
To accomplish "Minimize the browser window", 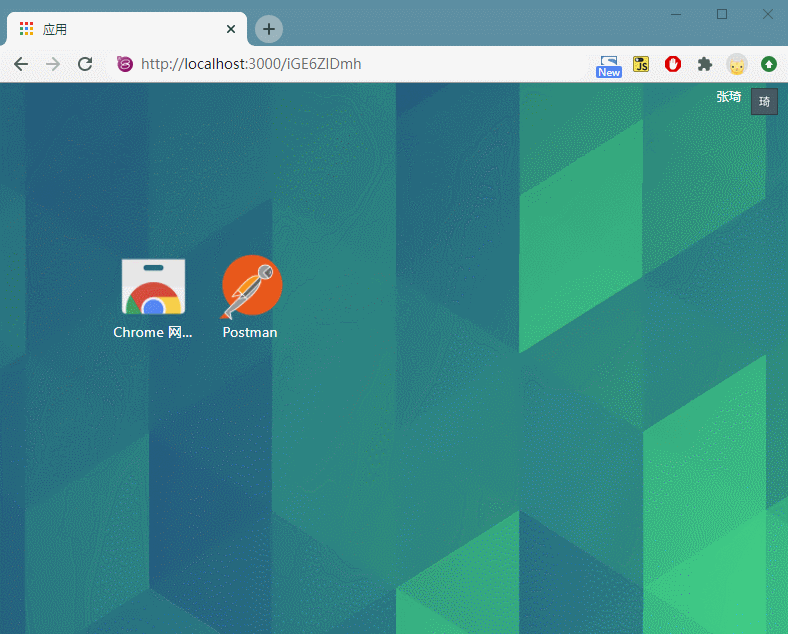I will [676, 15].
